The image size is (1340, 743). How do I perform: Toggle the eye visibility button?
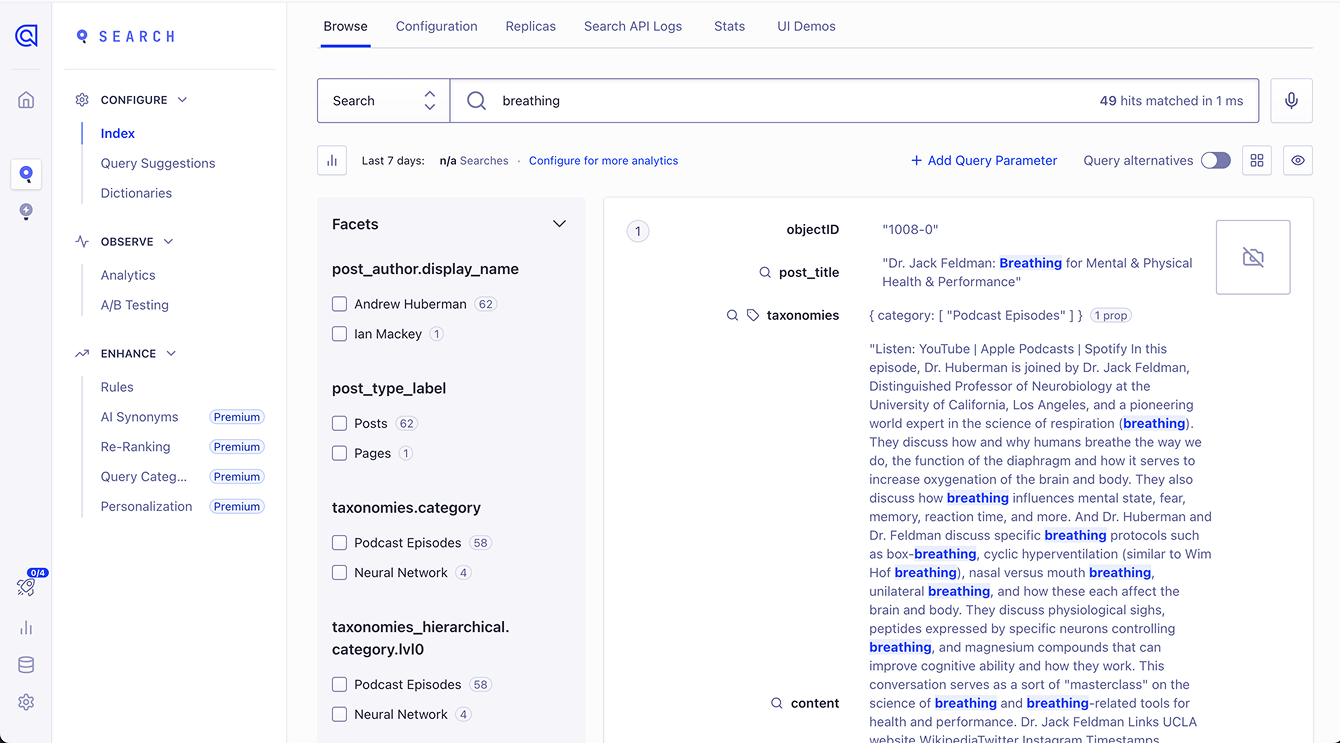pos(1298,160)
